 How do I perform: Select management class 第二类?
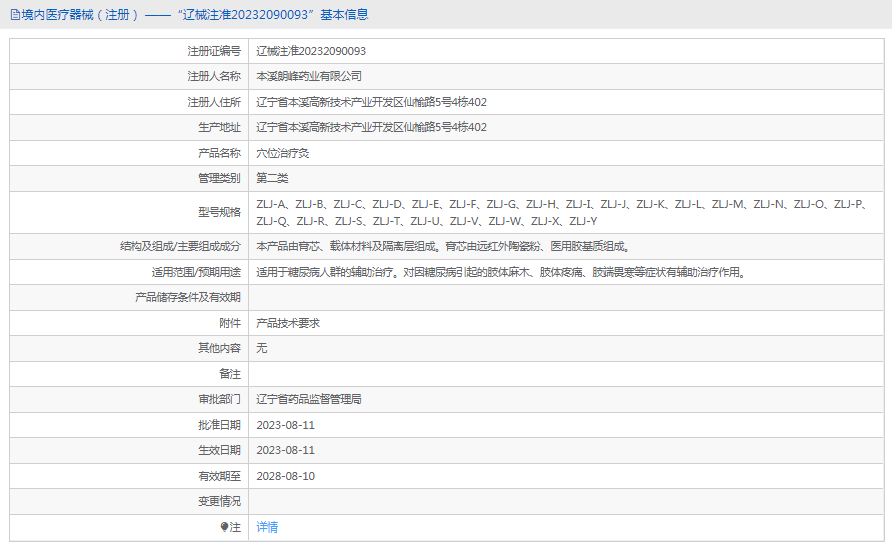272,178
